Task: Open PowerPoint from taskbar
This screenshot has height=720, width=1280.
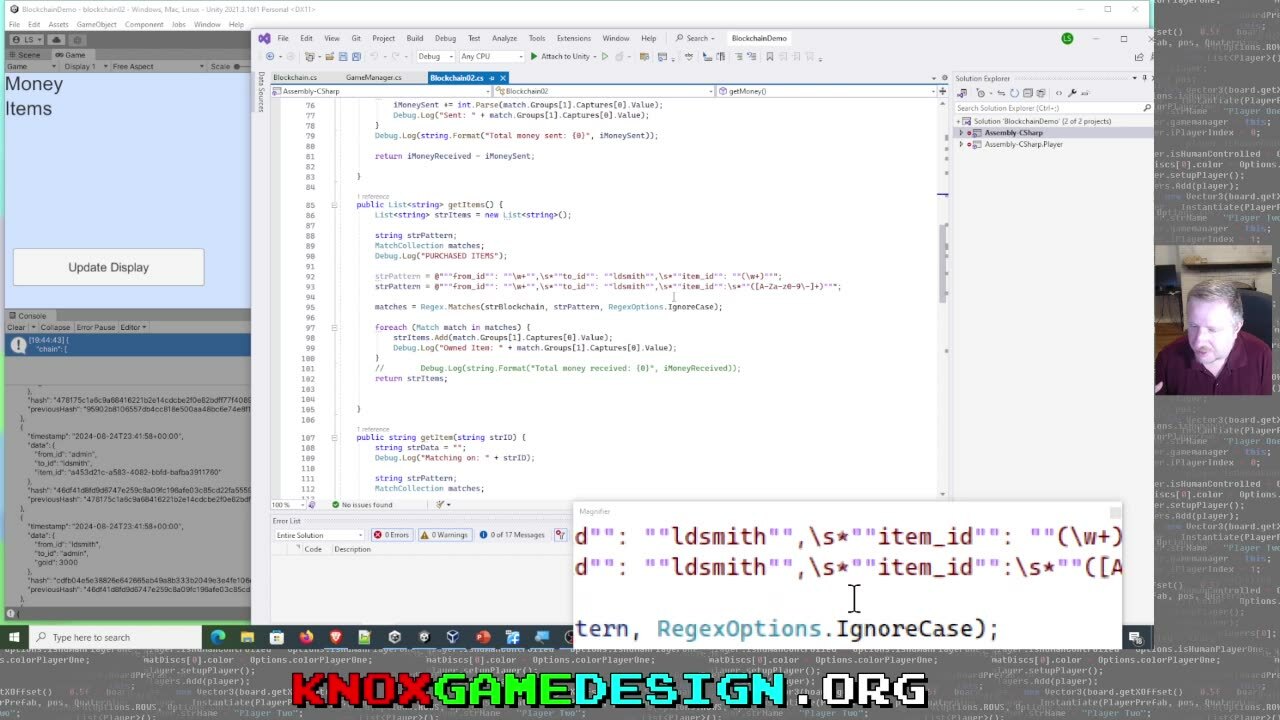Action: point(483,637)
